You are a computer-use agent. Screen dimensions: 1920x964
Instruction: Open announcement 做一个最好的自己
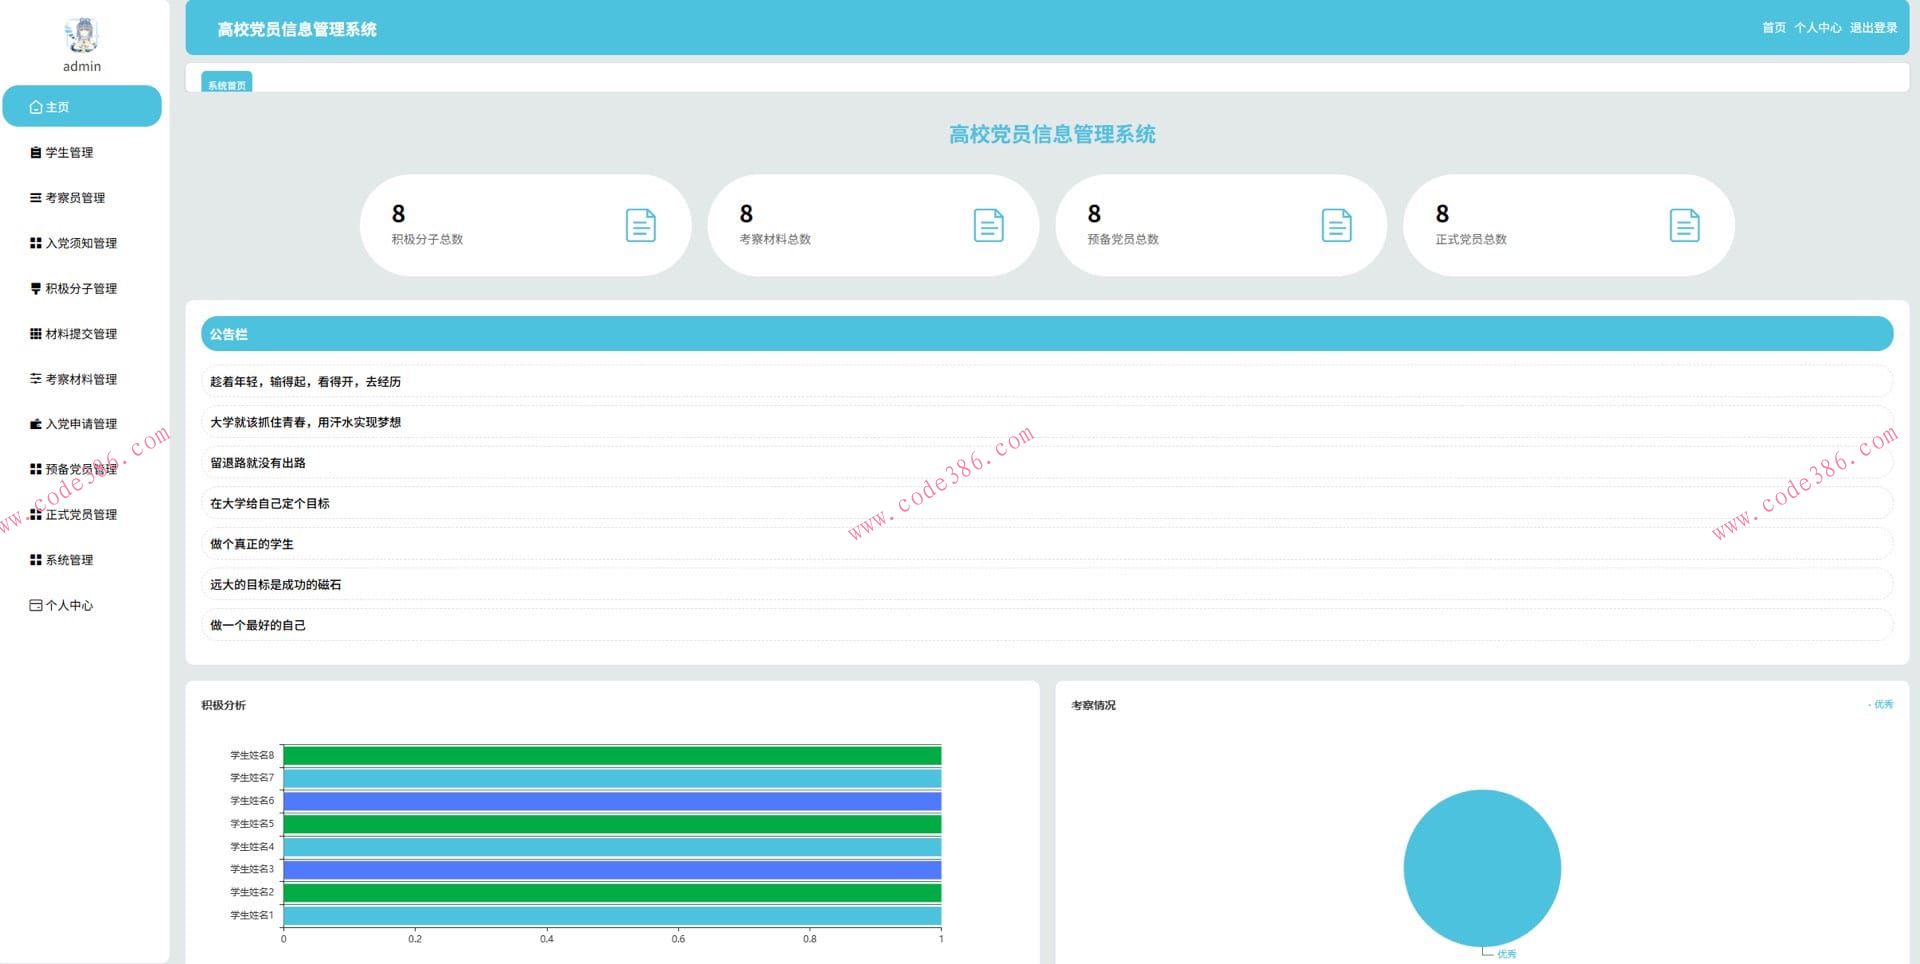[x=1047, y=625]
